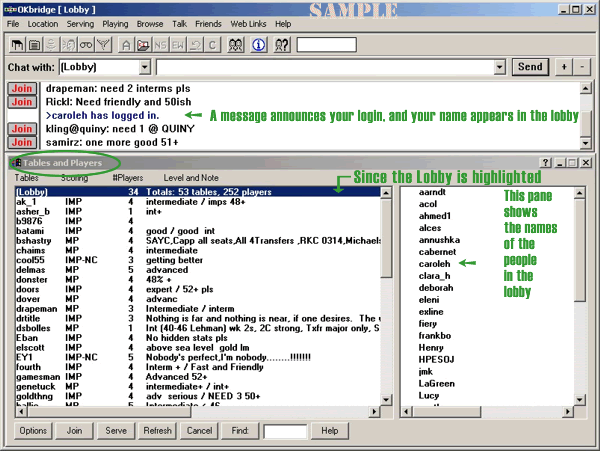
Task: Click the person with question mark icon
Action: click(282, 45)
